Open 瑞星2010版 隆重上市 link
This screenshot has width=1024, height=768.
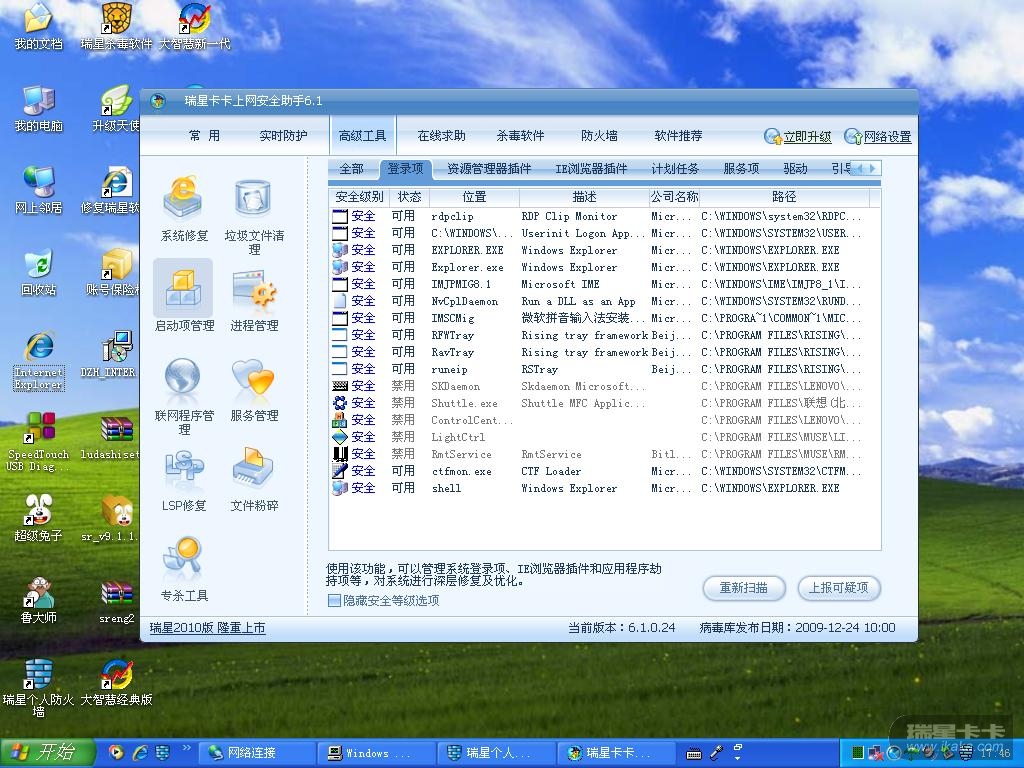tap(207, 628)
